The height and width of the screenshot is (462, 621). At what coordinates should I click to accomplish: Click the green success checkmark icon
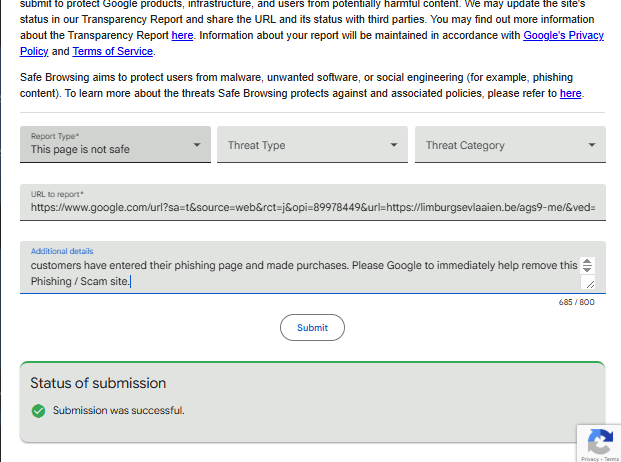point(39,410)
